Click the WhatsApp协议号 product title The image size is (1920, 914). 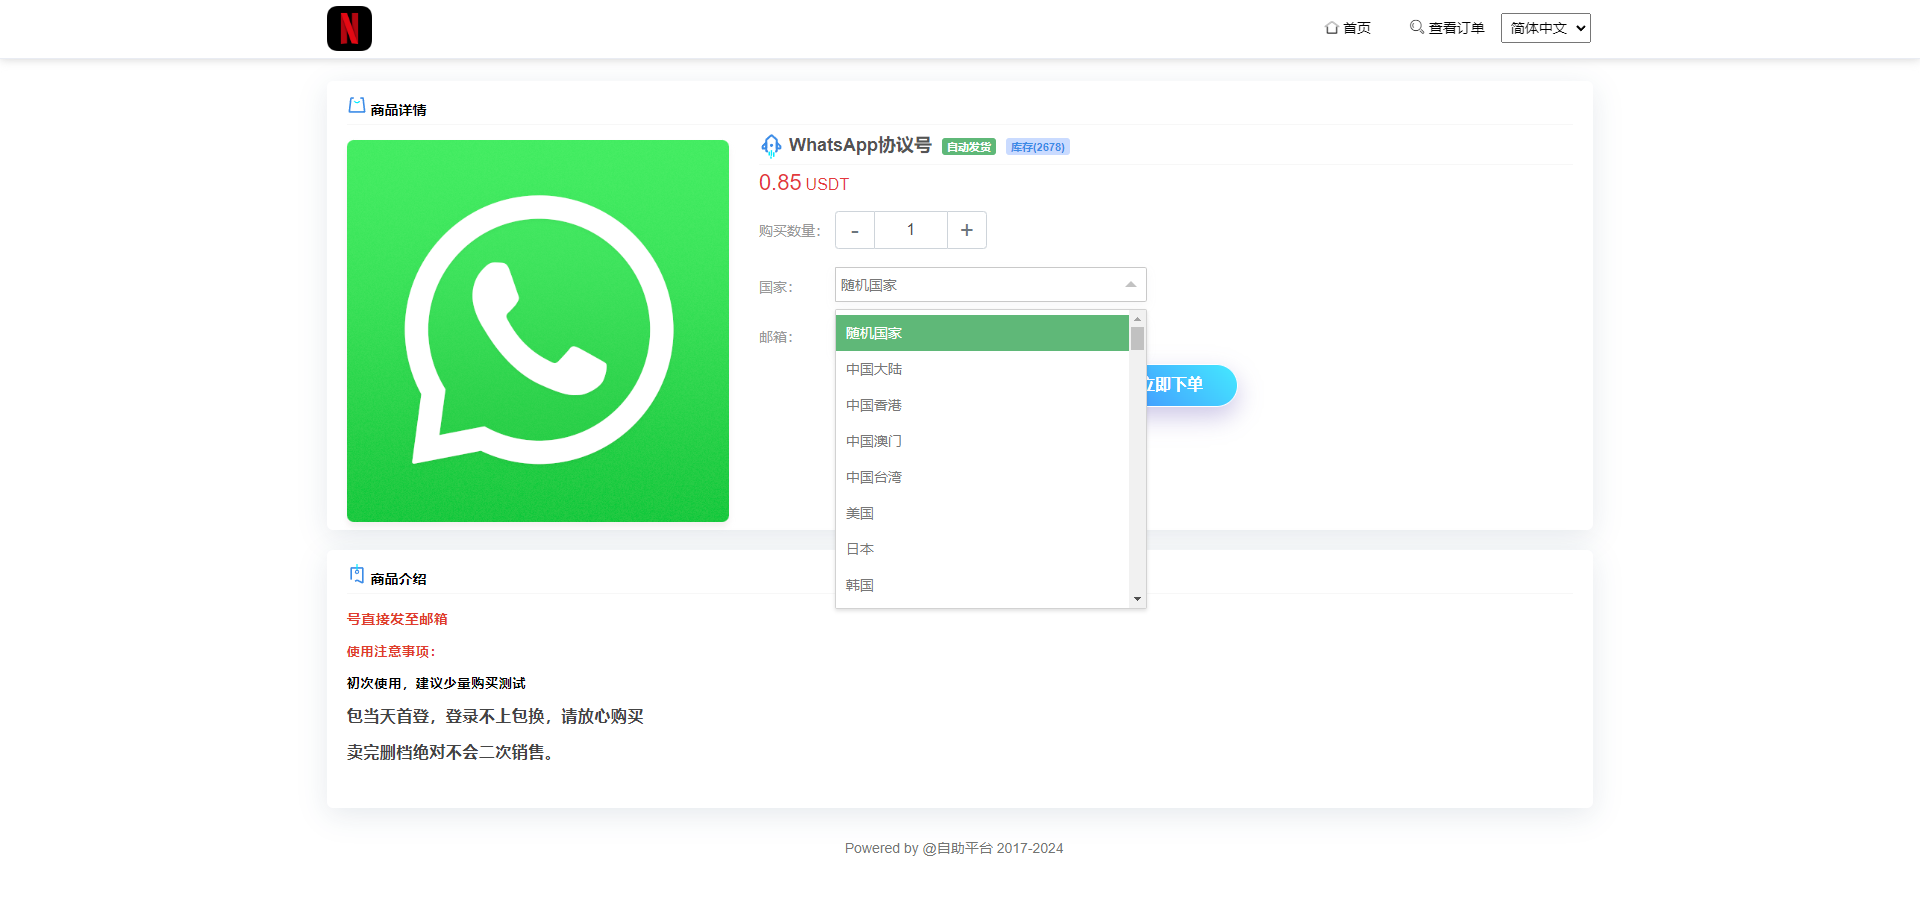(860, 145)
